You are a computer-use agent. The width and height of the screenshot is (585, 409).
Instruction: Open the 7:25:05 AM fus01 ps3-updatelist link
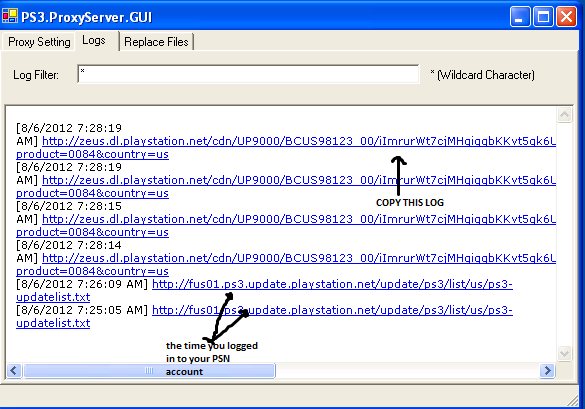[332, 310]
